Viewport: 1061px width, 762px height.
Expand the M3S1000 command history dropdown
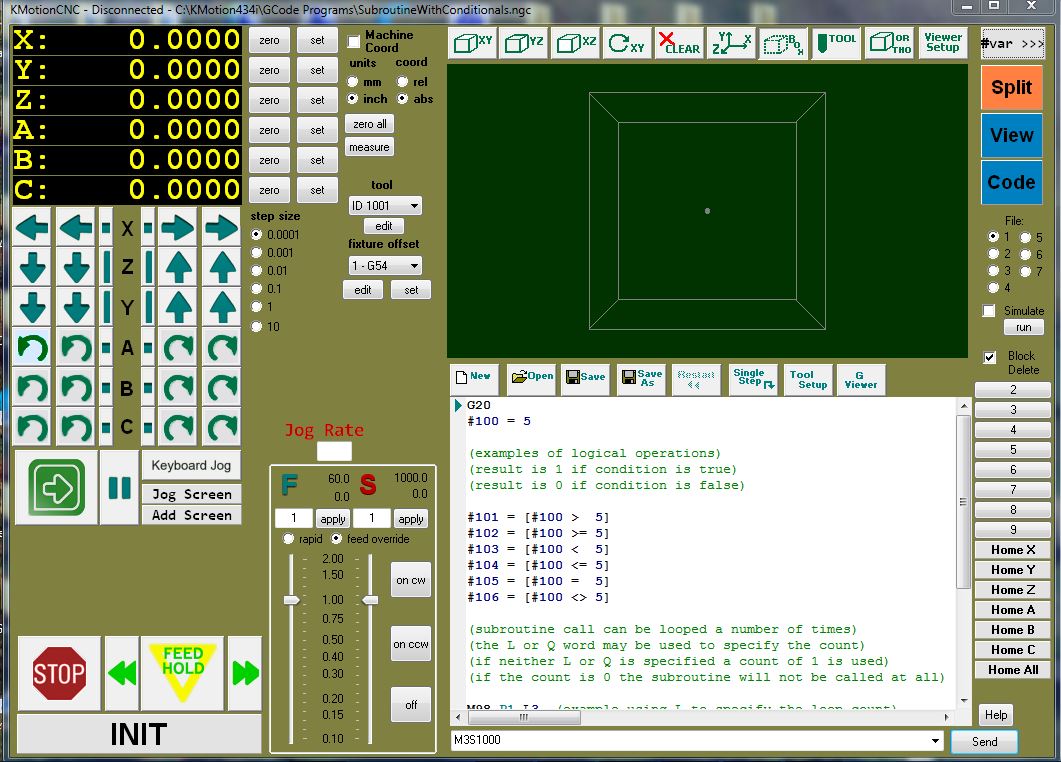click(x=935, y=741)
